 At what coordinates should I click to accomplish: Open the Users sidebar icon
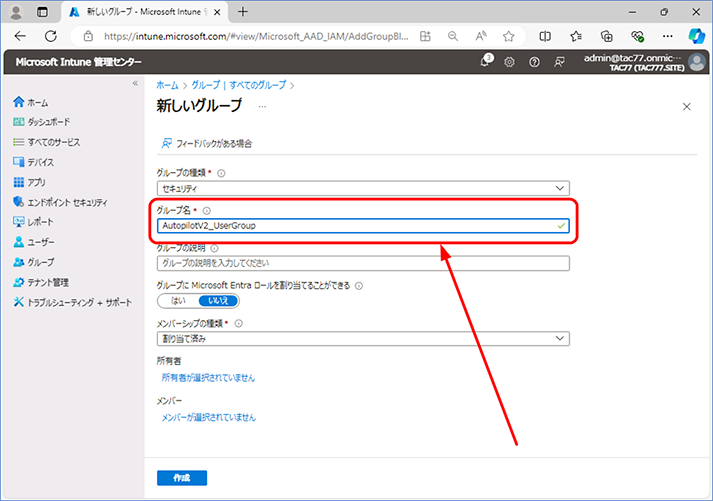pos(19,242)
